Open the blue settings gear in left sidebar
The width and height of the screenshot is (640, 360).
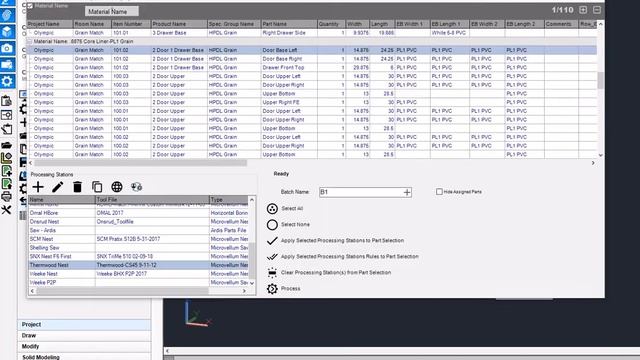coord(7,81)
